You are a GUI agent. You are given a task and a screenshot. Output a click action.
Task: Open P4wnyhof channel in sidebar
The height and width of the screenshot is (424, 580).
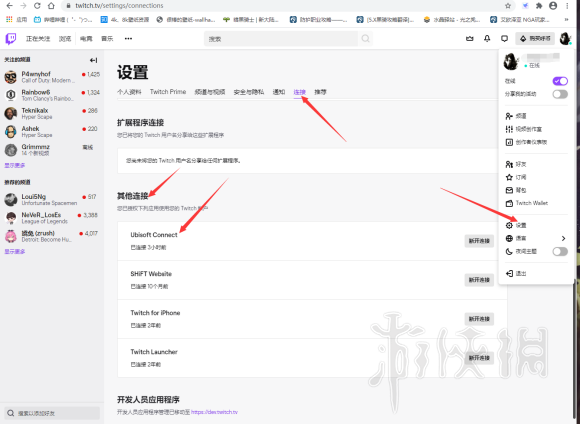click(x=52, y=77)
